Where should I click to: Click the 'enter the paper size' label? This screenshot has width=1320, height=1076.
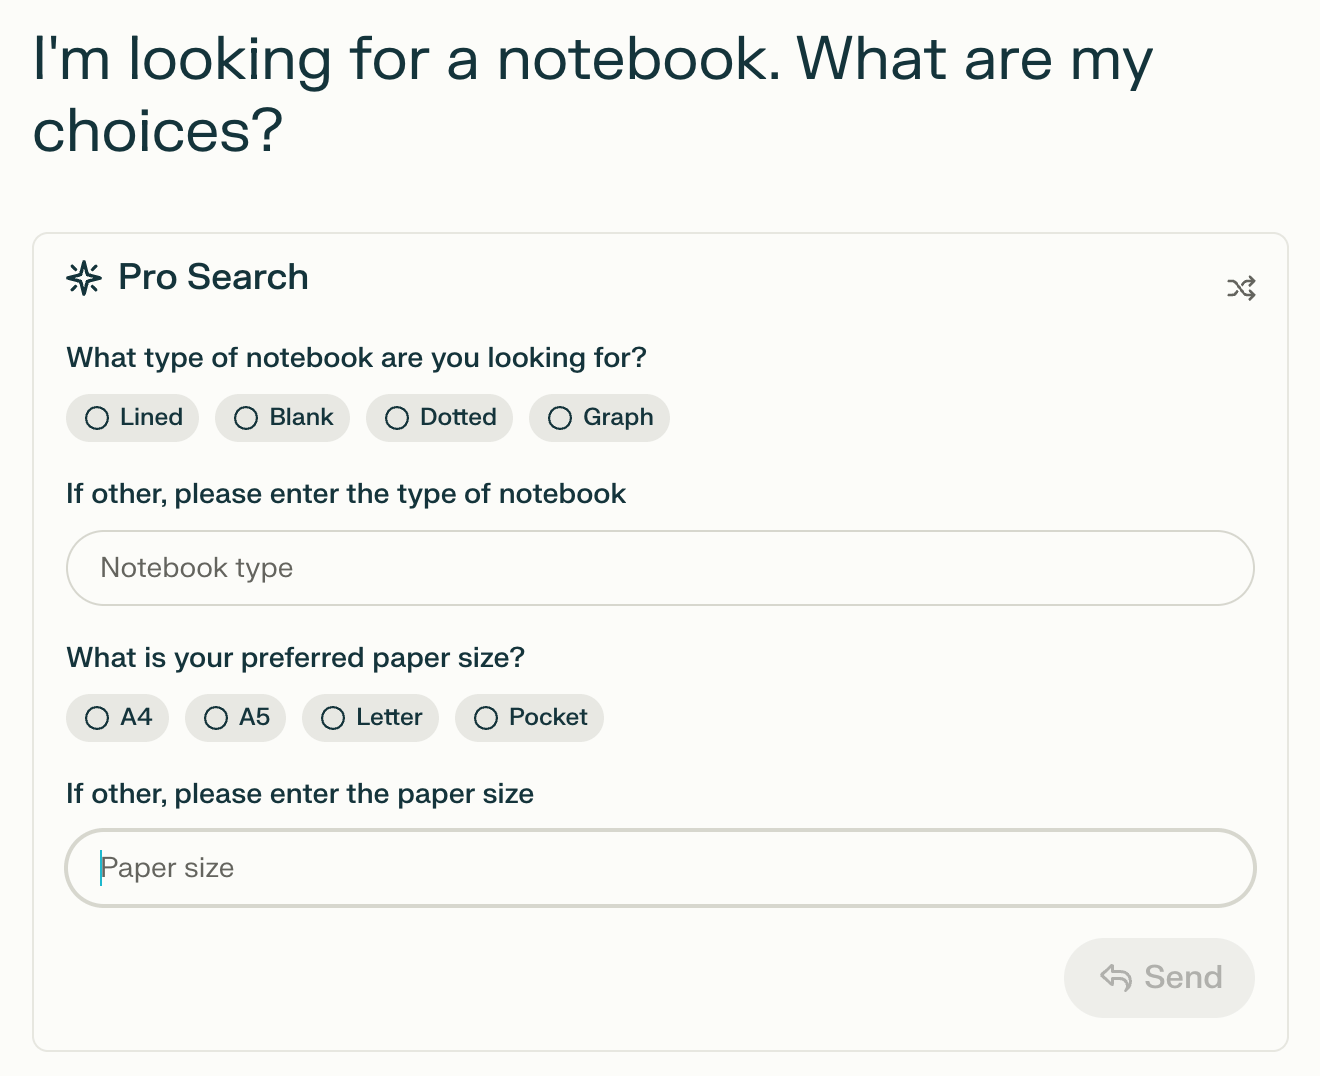click(300, 794)
